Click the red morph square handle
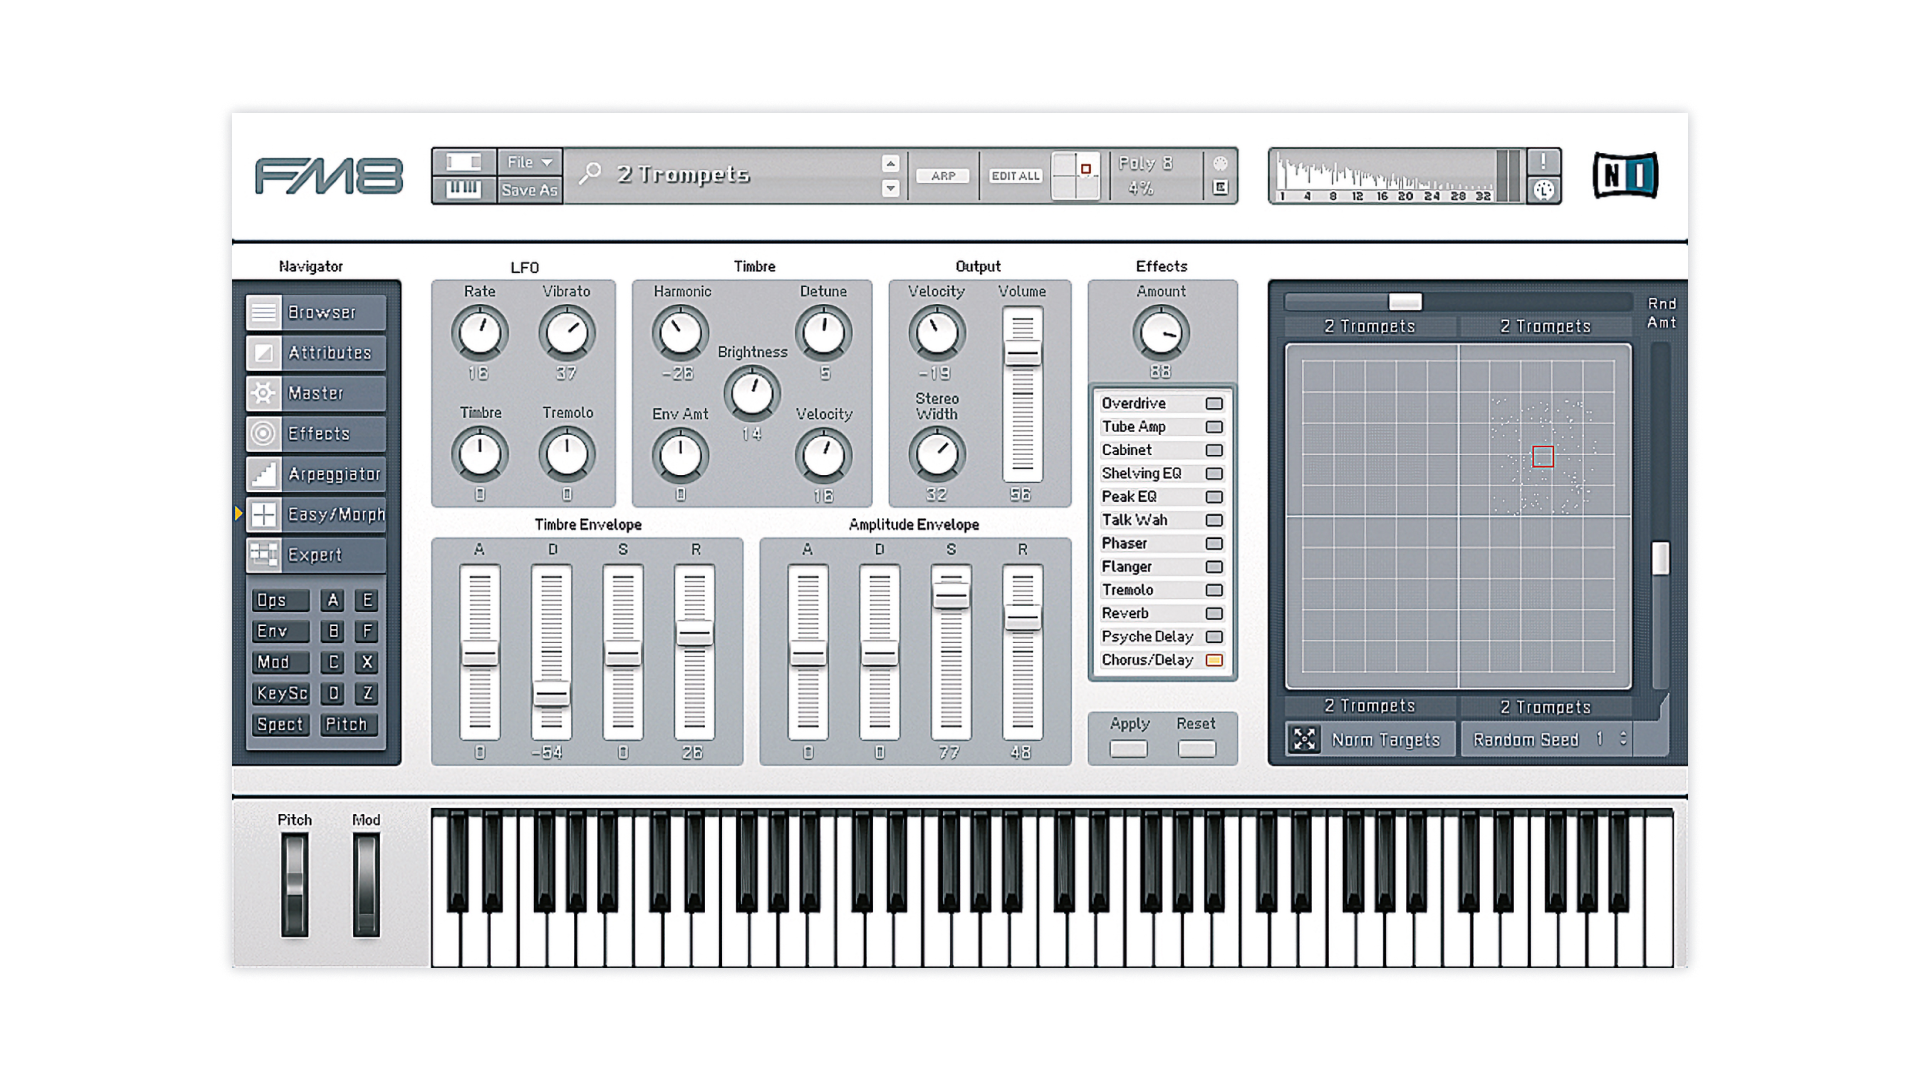Image resolution: width=1920 pixels, height=1080 pixels. (1543, 457)
